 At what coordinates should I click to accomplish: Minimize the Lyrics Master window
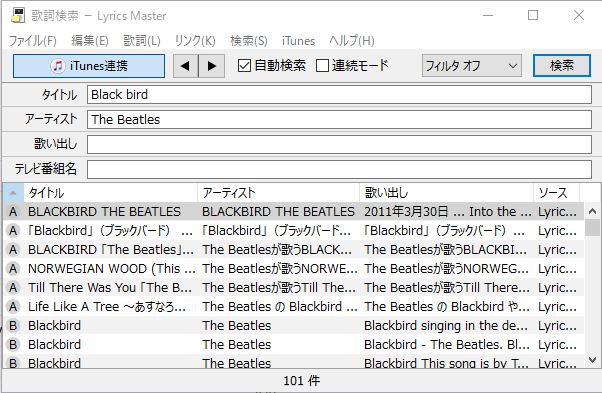click(x=488, y=15)
